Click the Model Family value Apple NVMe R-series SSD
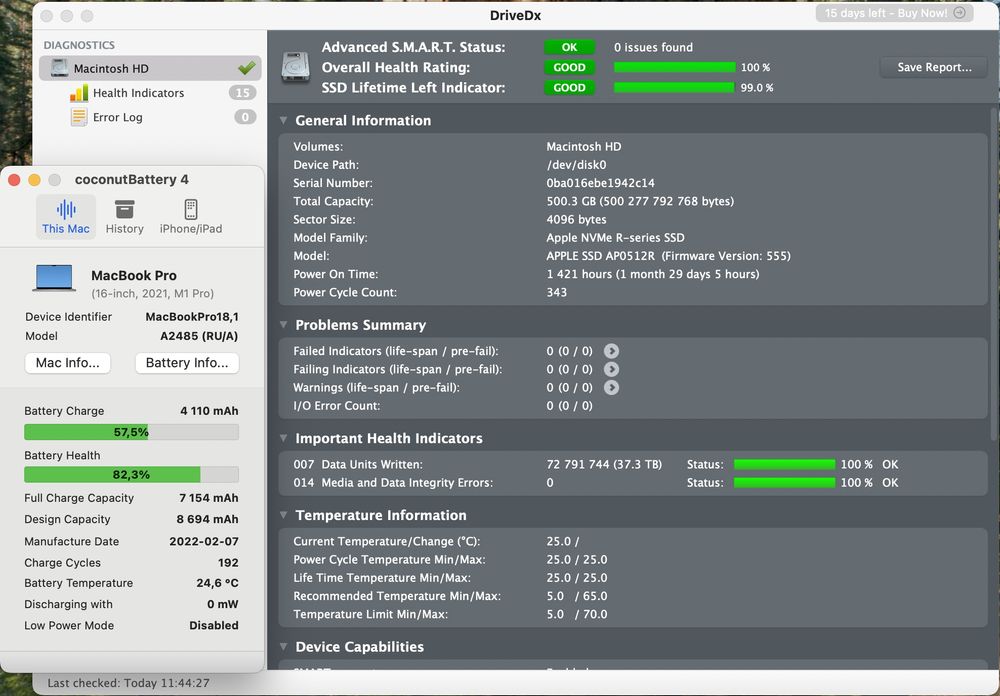 coord(615,238)
